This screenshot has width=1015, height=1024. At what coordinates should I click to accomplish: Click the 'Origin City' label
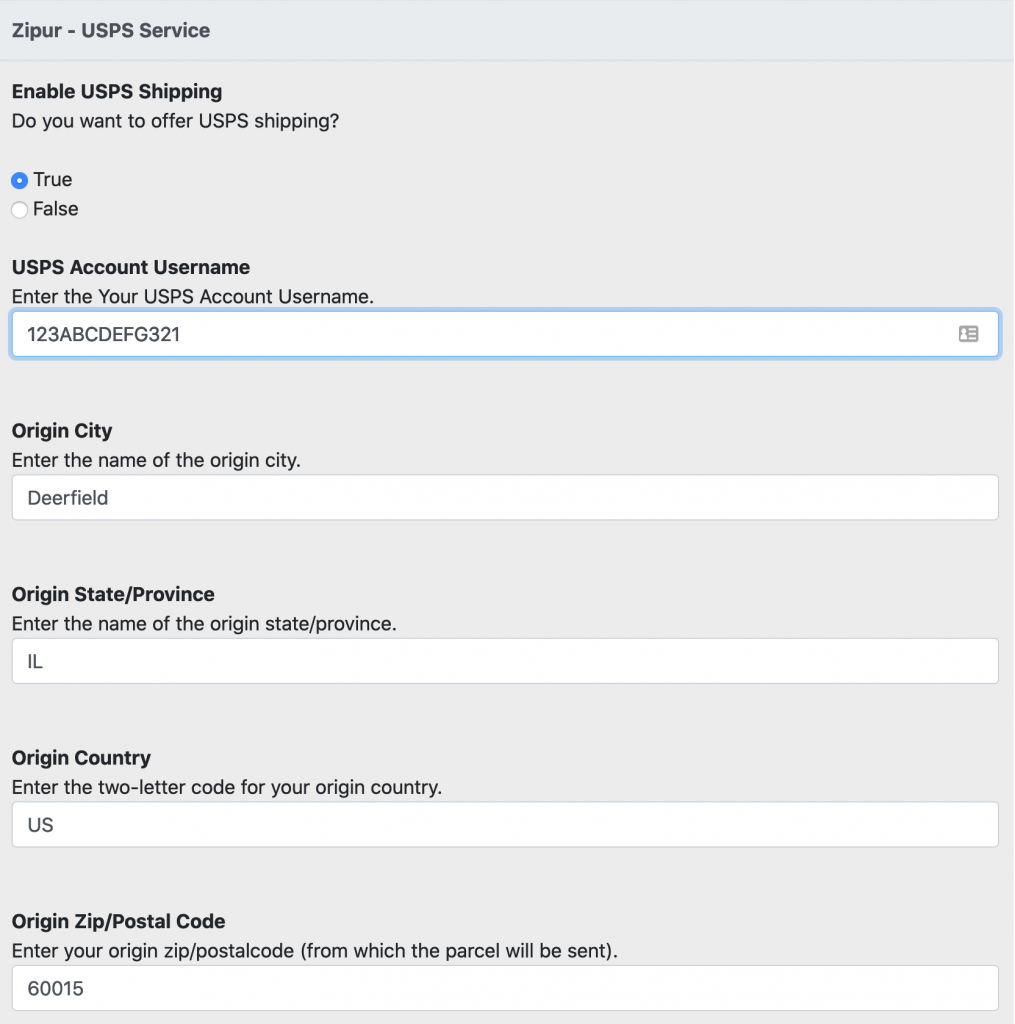click(62, 431)
